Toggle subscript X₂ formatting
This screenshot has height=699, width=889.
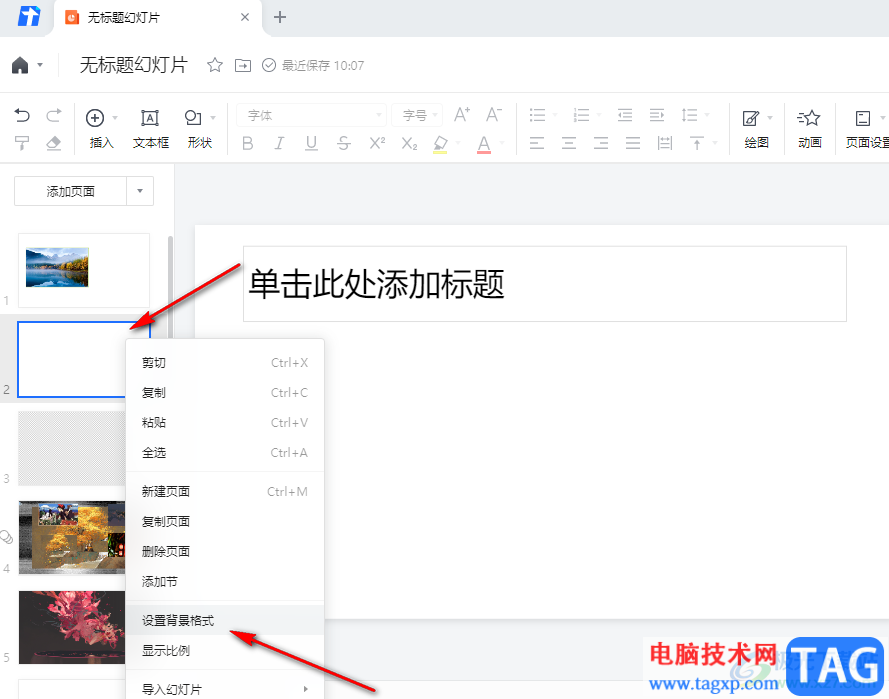[x=409, y=143]
